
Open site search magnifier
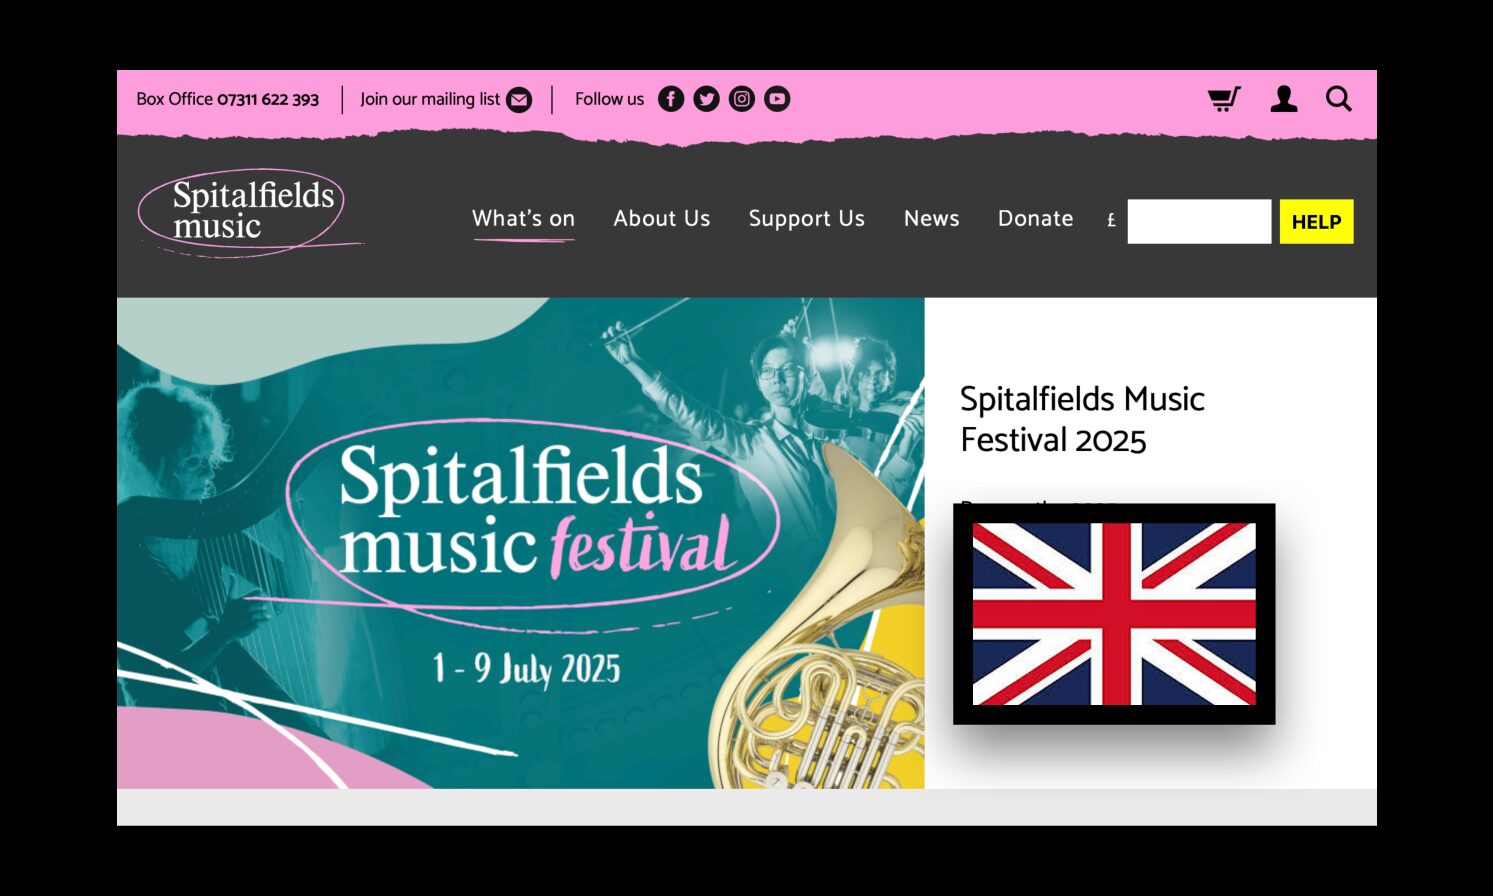click(1339, 99)
